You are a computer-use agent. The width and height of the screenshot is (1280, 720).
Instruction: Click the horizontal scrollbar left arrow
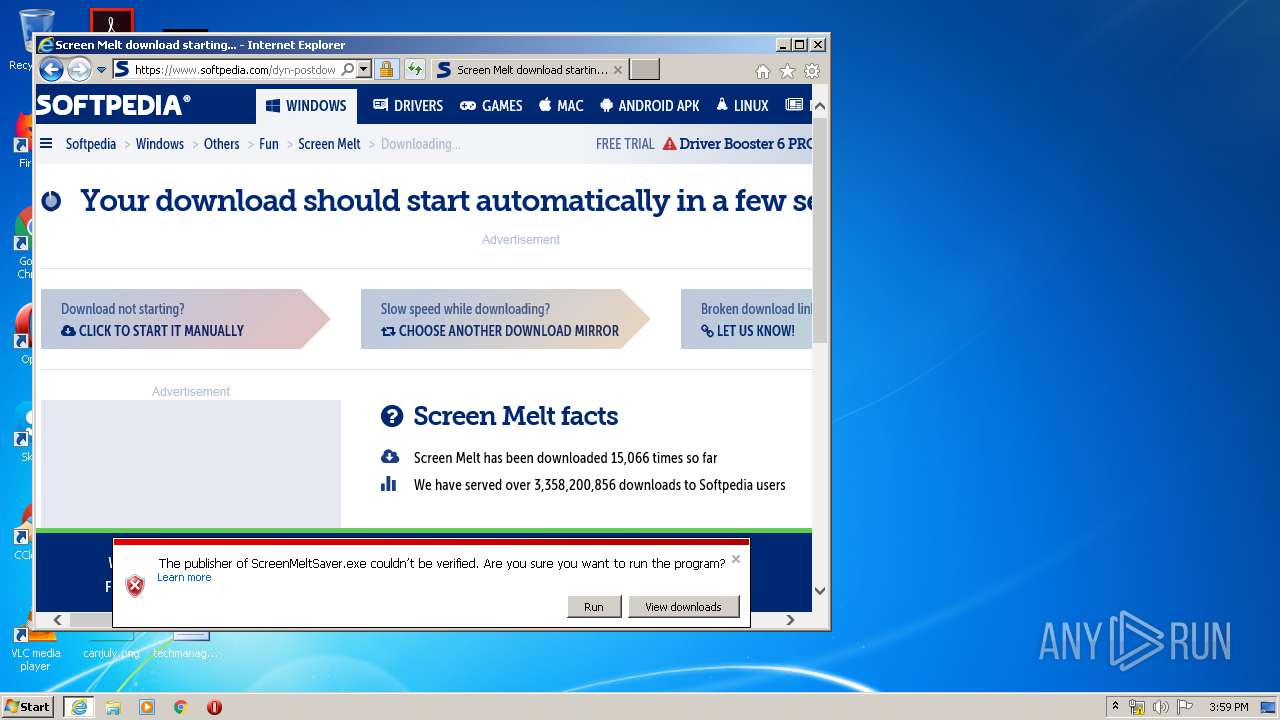pos(57,620)
